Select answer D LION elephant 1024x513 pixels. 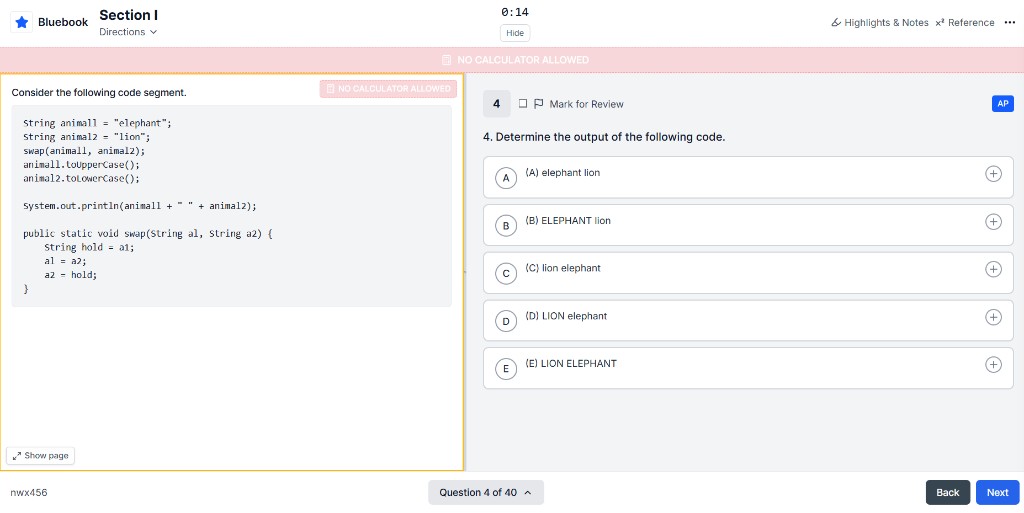coord(748,320)
